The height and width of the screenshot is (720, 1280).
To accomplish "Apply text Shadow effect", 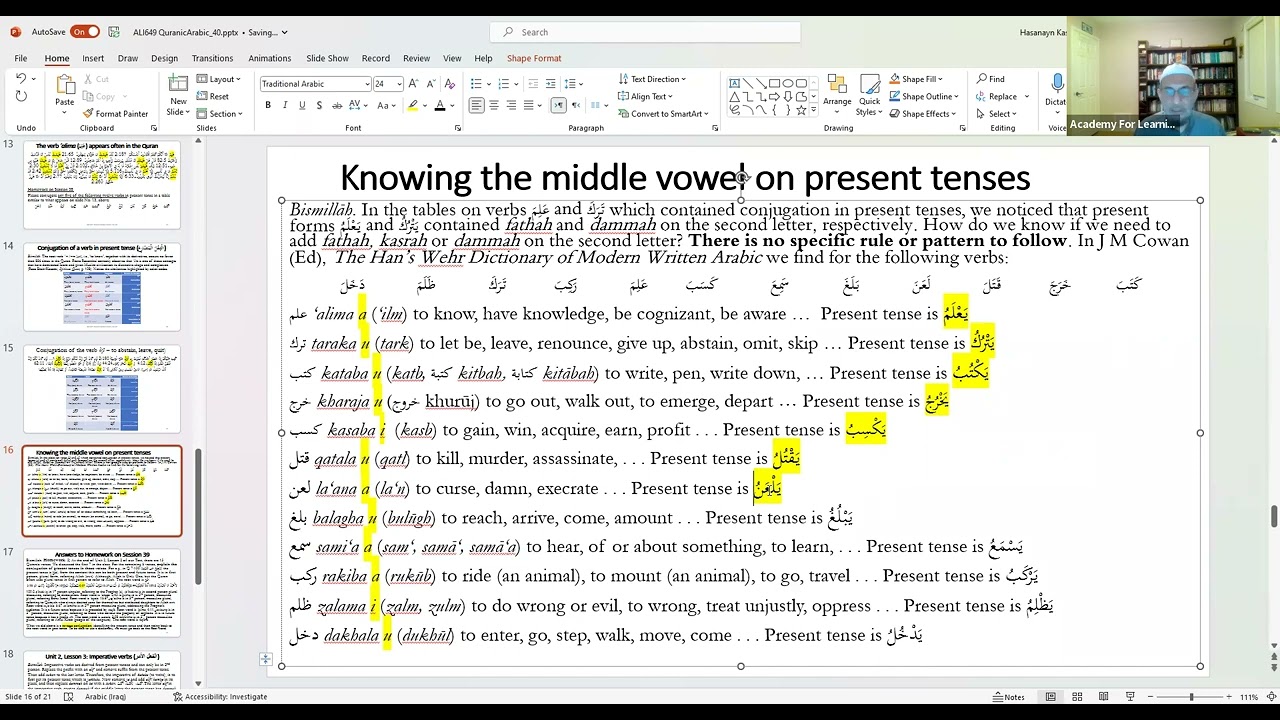I will (x=318, y=105).
